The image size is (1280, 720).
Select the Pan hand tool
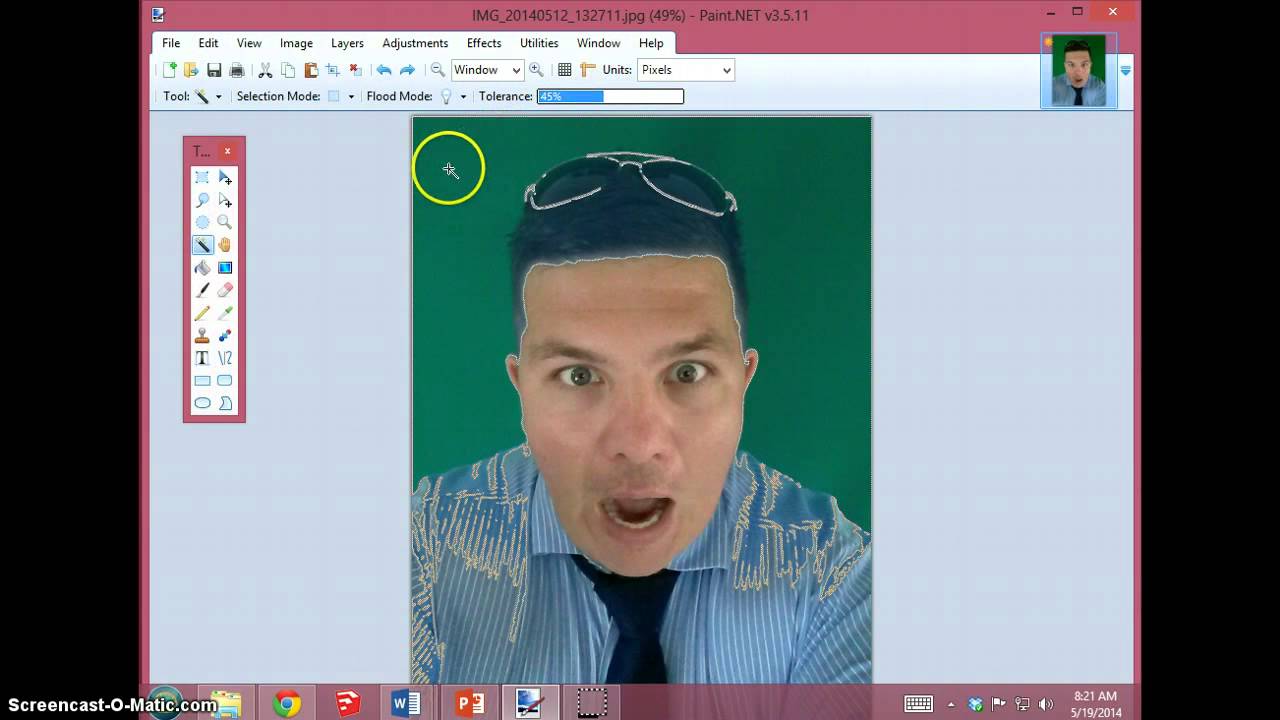[225, 245]
